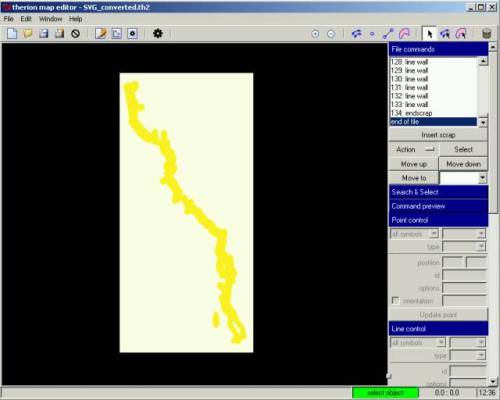The image size is (500, 400).
Task: Select '130: line wall' in command list
Action: click(x=433, y=79)
